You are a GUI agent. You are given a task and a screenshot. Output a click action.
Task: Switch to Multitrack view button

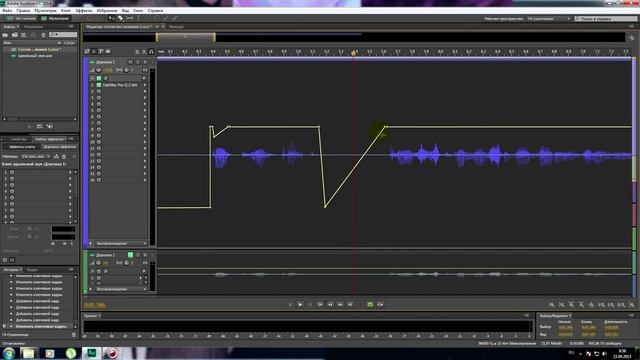[55, 18]
